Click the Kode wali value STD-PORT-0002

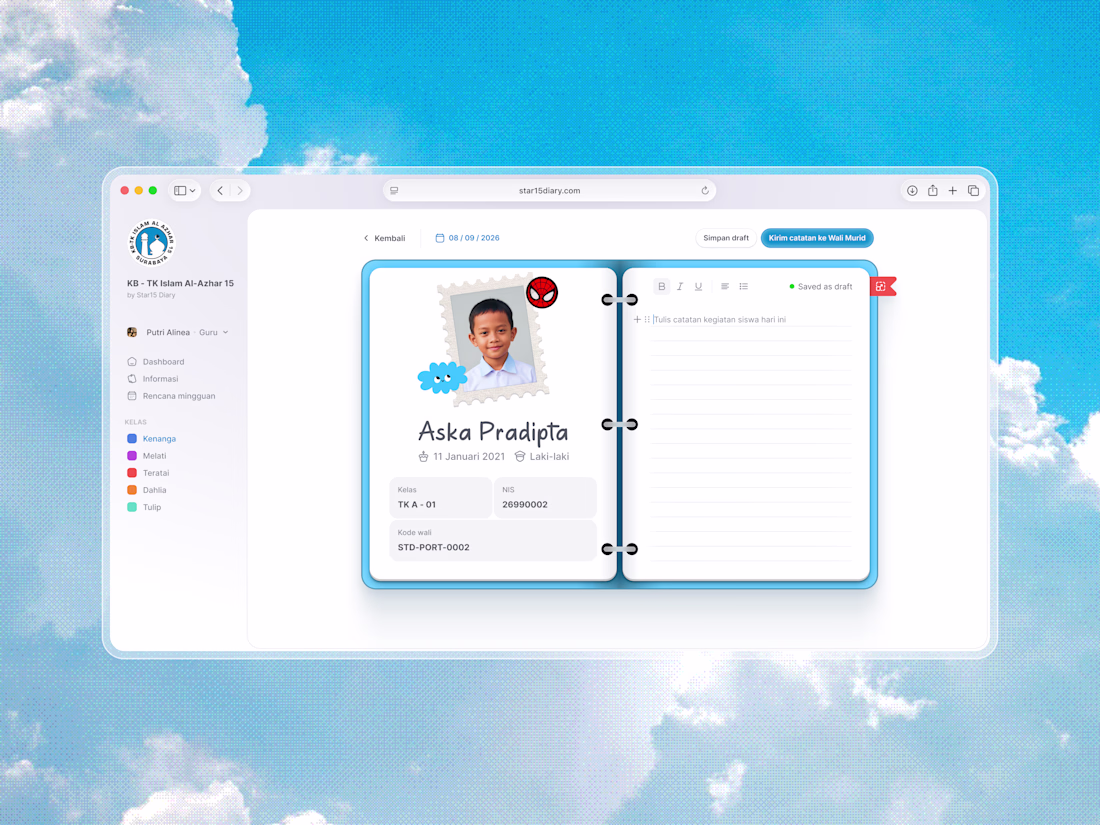(434, 547)
